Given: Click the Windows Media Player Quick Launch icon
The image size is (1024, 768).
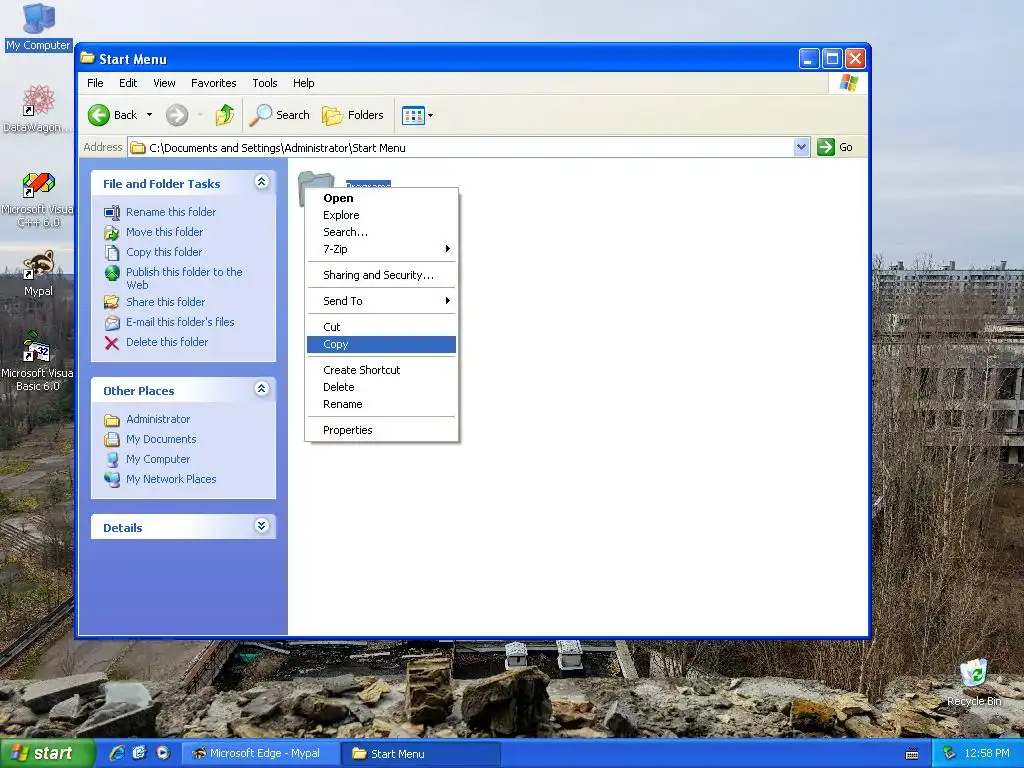Looking at the screenshot, I should pos(163,753).
